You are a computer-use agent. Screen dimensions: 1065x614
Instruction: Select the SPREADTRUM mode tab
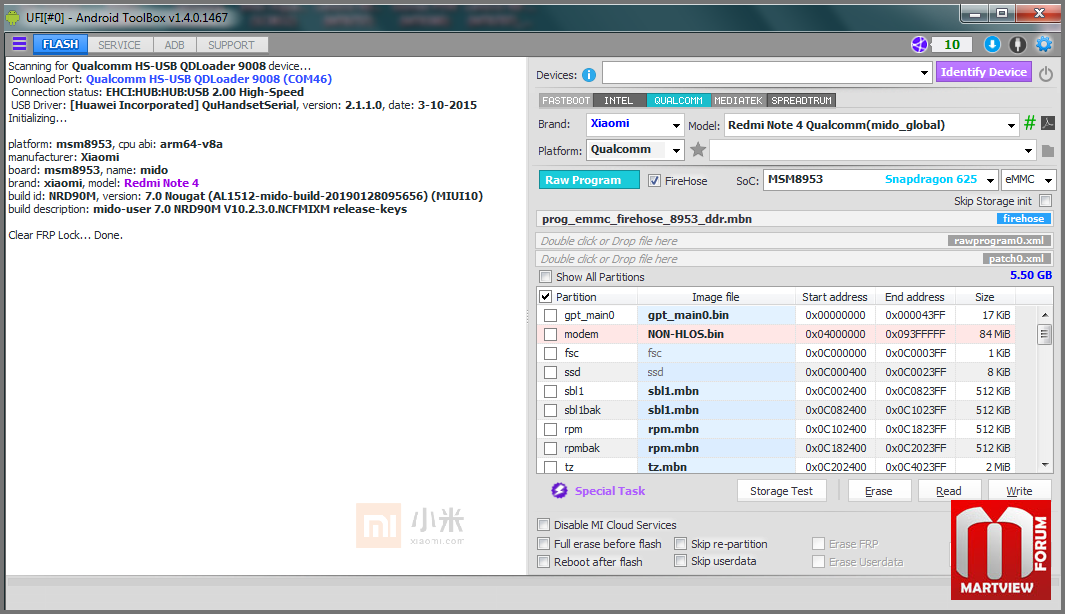801,101
